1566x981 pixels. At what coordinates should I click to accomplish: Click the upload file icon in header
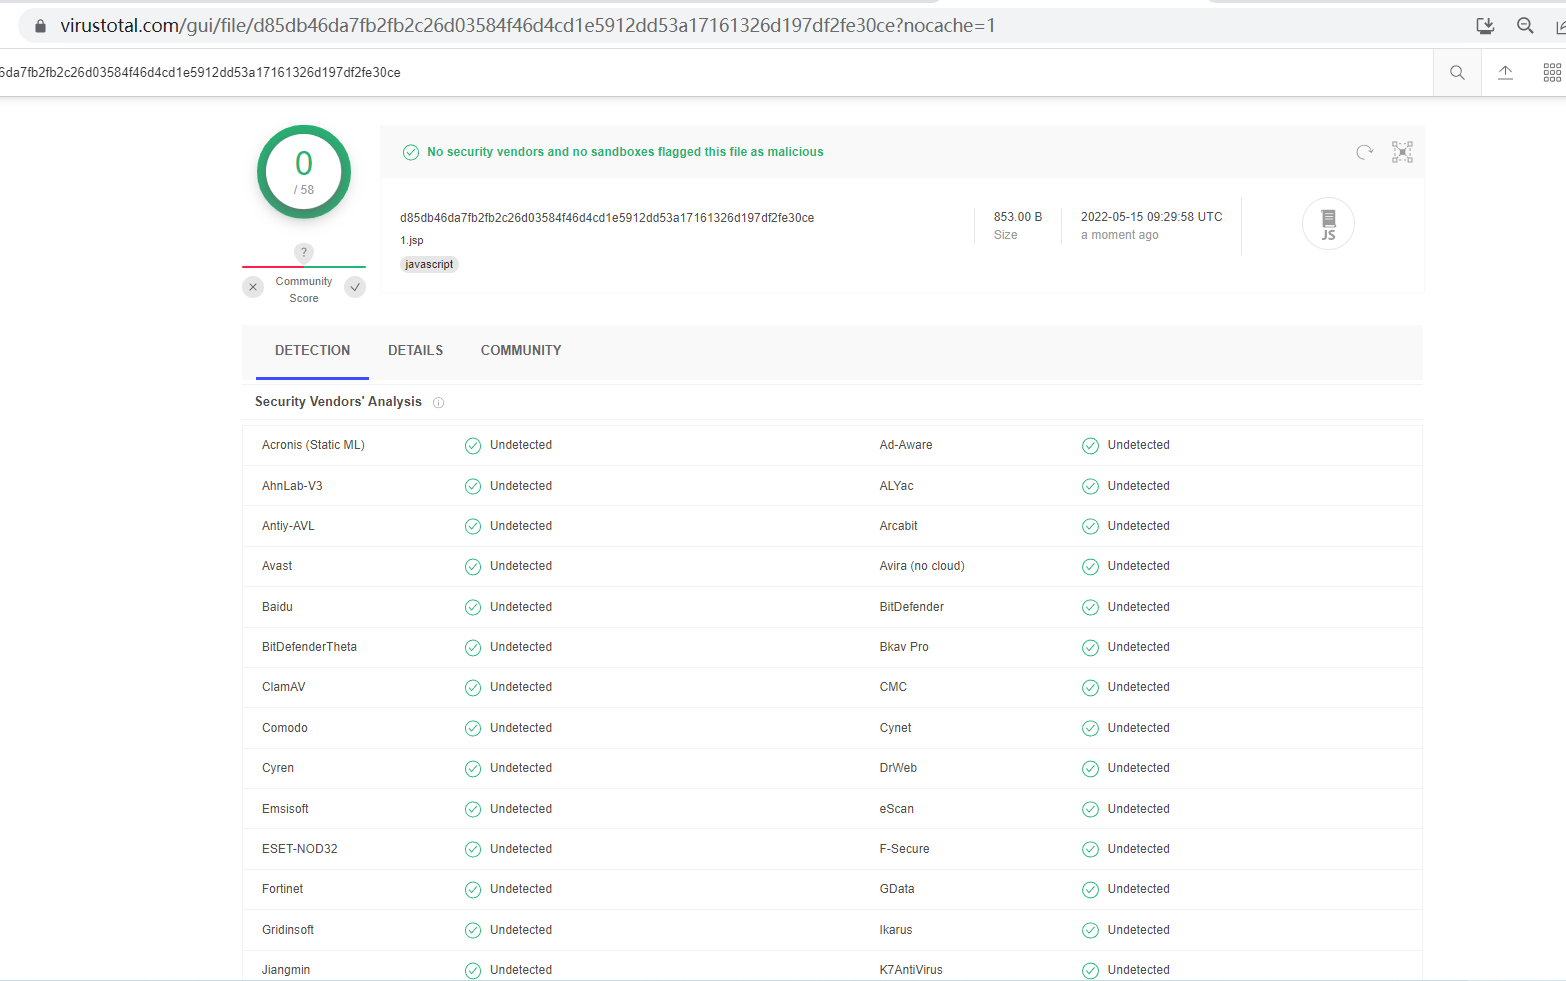pyautogui.click(x=1505, y=72)
